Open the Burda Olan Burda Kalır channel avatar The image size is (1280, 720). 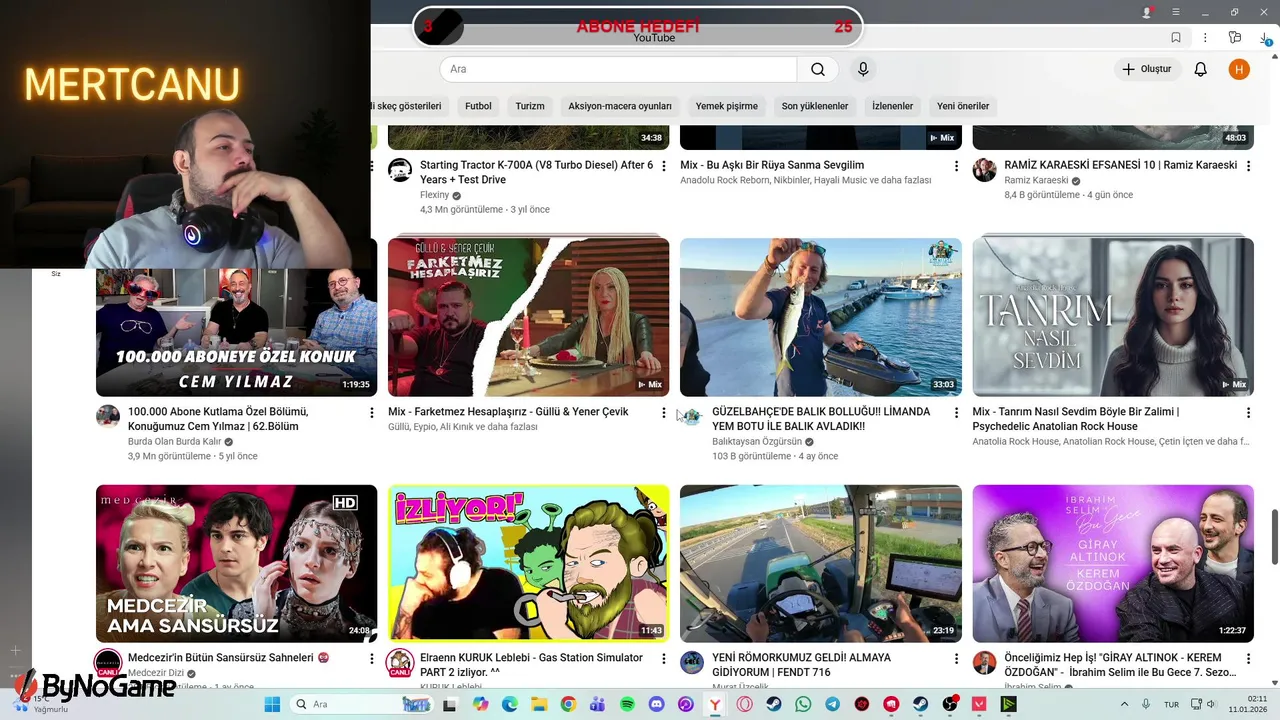[x=108, y=416]
